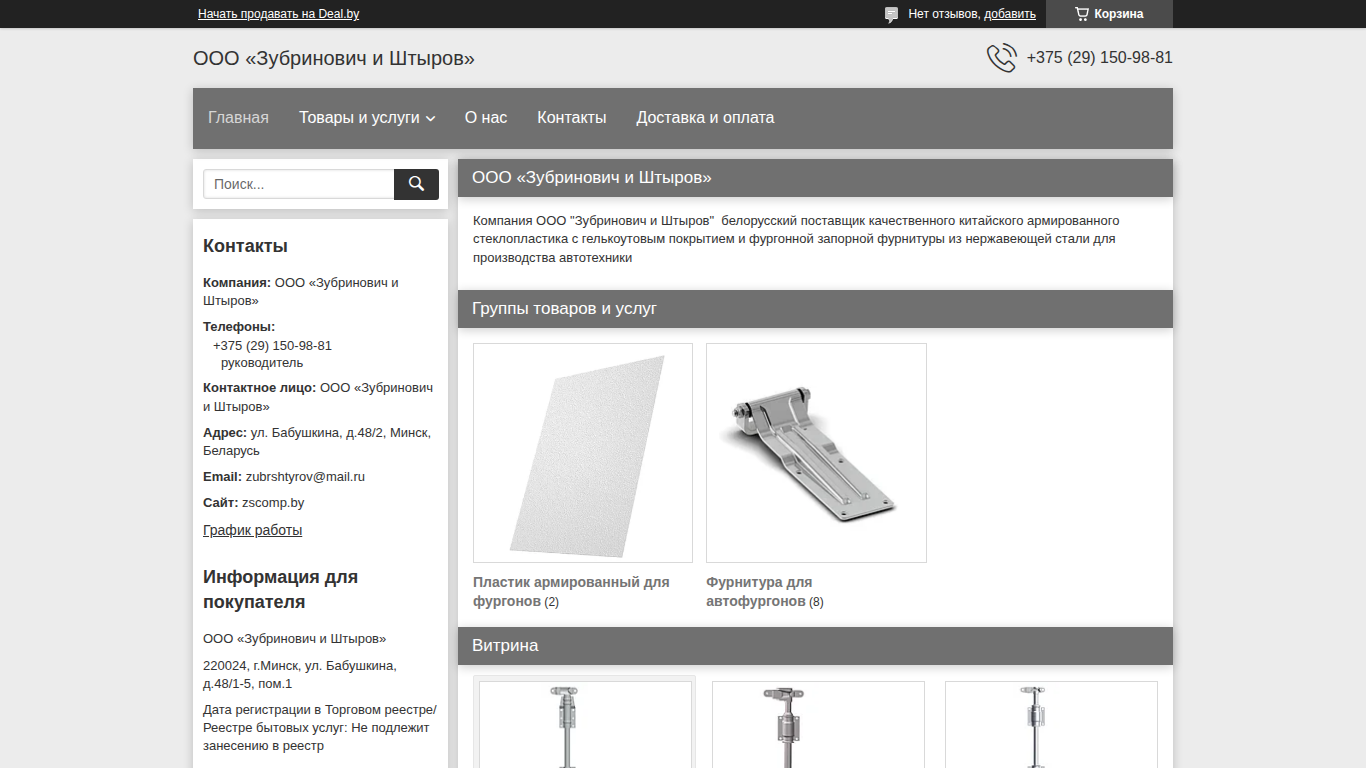The height and width of the screenshot is (768, 1366).
Task: Open the График работы link
Action: 252,530
